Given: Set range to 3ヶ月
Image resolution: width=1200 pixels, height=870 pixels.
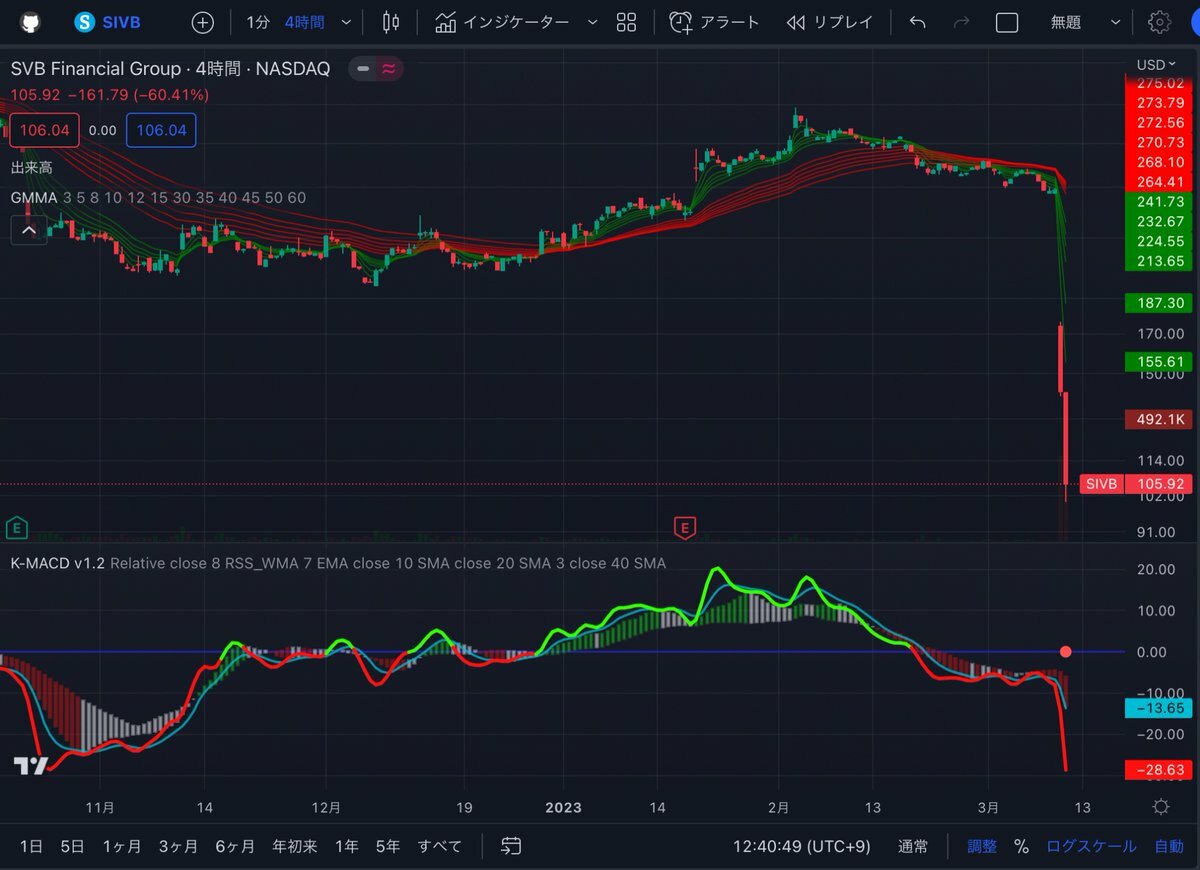Looking at the screenshot, I should point(178,846).
